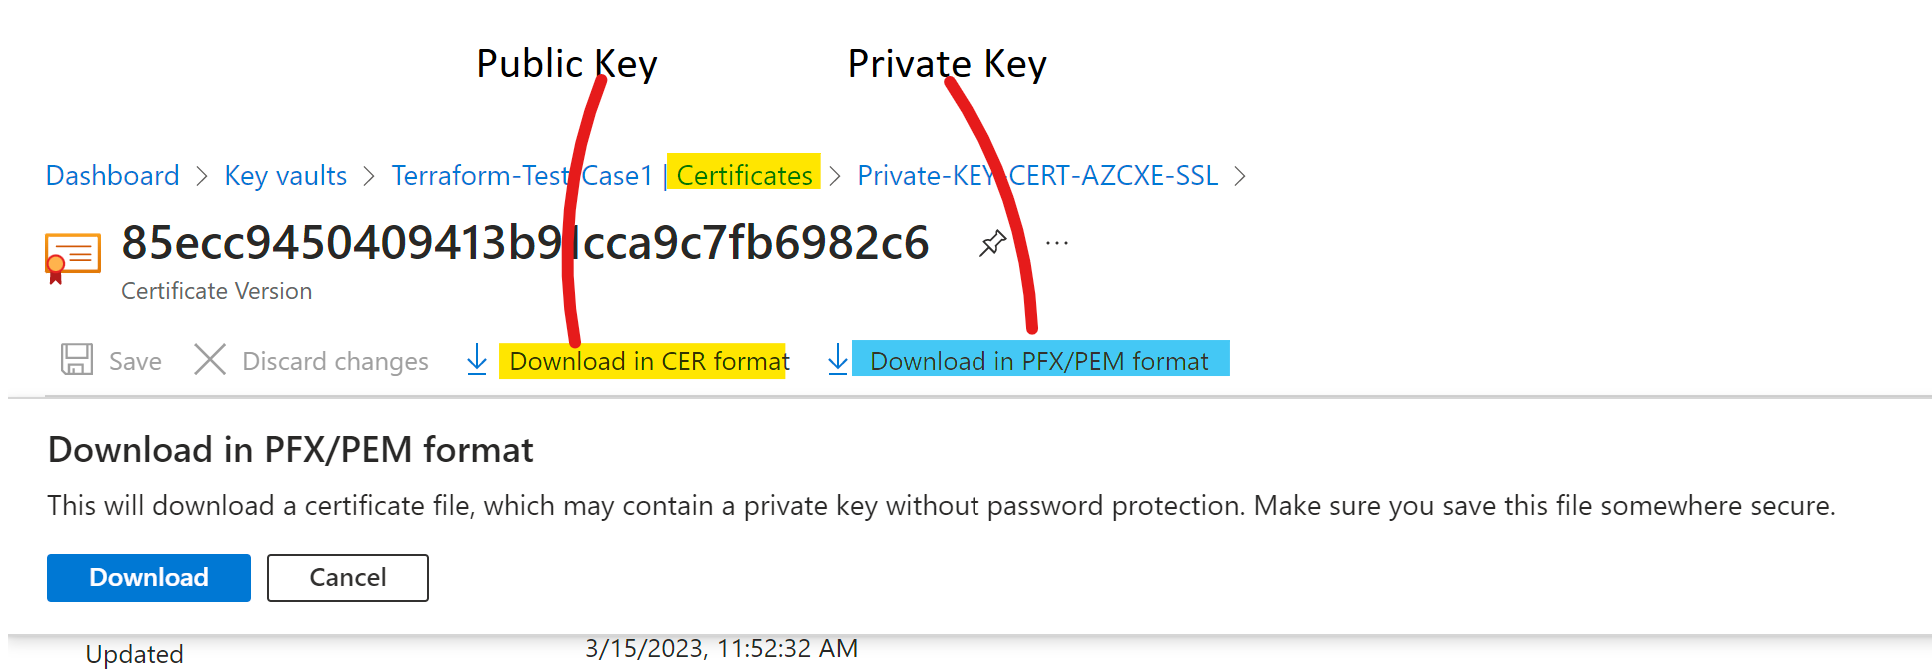Image resolution: width=1932 pixels, height=669 pixels.
Task: Cancel the PFX/PEM download dialog
Action: 347,578
